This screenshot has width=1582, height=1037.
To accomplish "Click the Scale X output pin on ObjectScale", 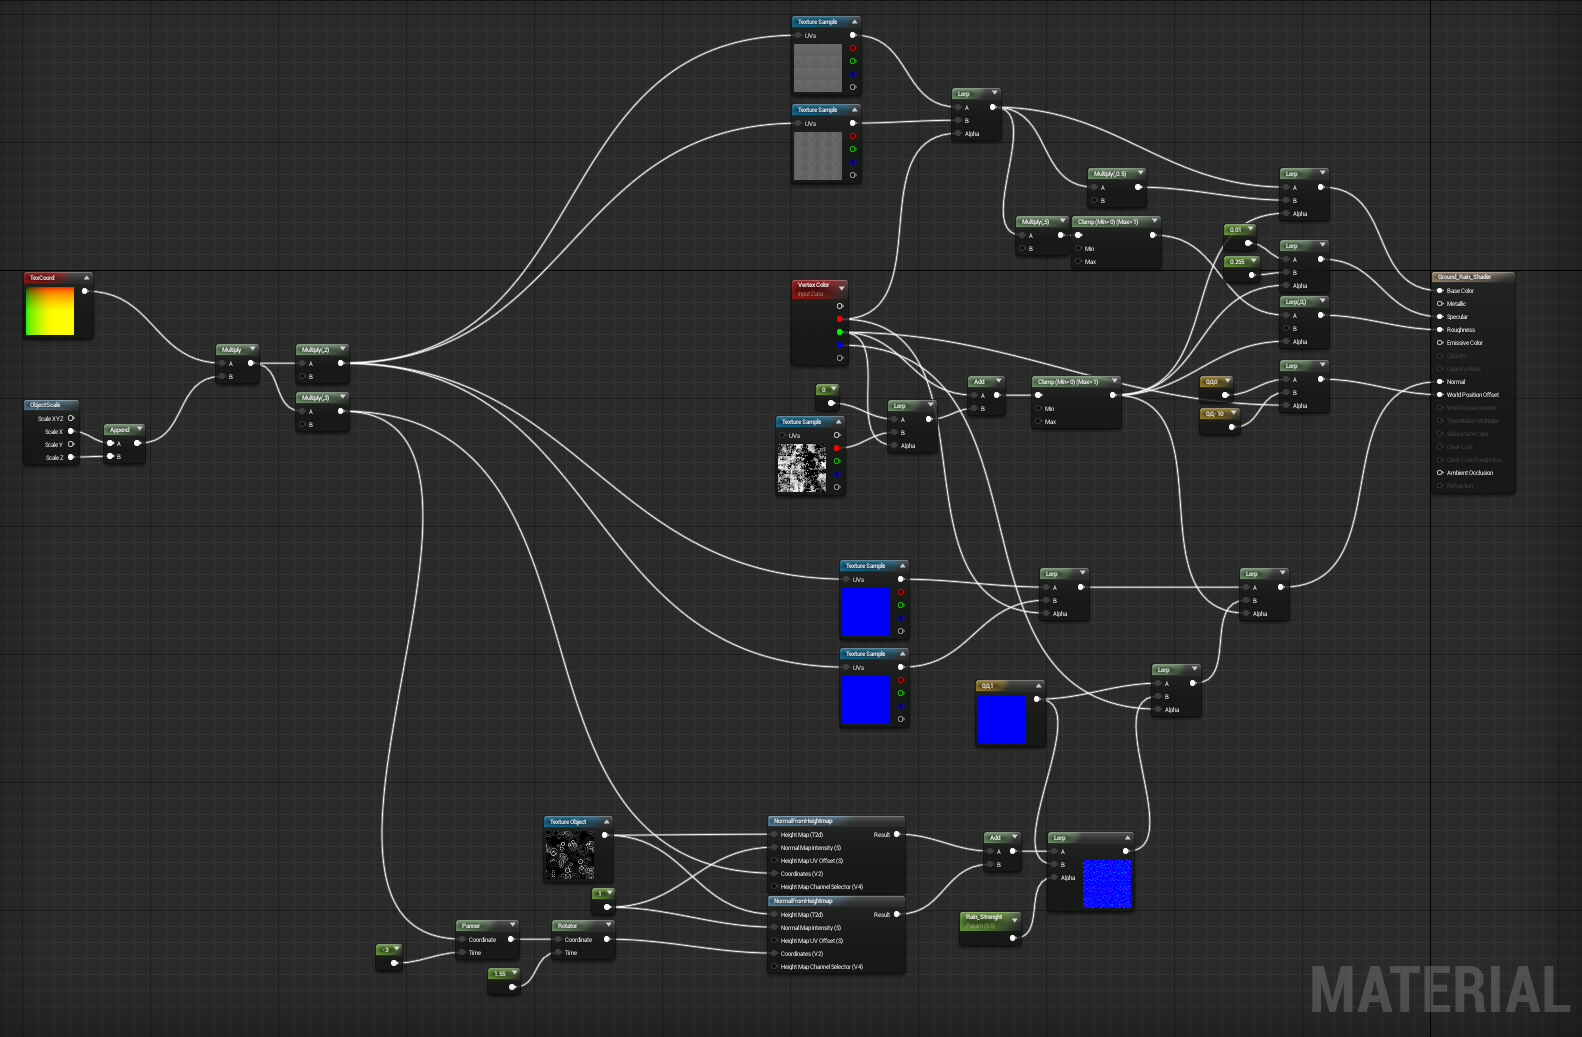I will tap(71, 432).
